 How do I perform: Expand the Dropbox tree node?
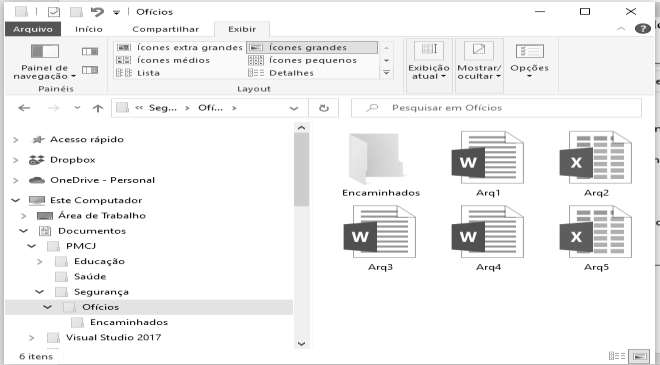pyautogui.click(x=16, y=160)
